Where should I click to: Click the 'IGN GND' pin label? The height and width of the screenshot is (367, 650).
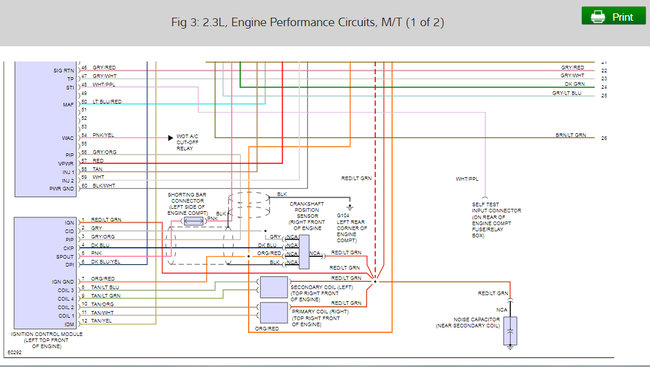[x=63, y=282]
